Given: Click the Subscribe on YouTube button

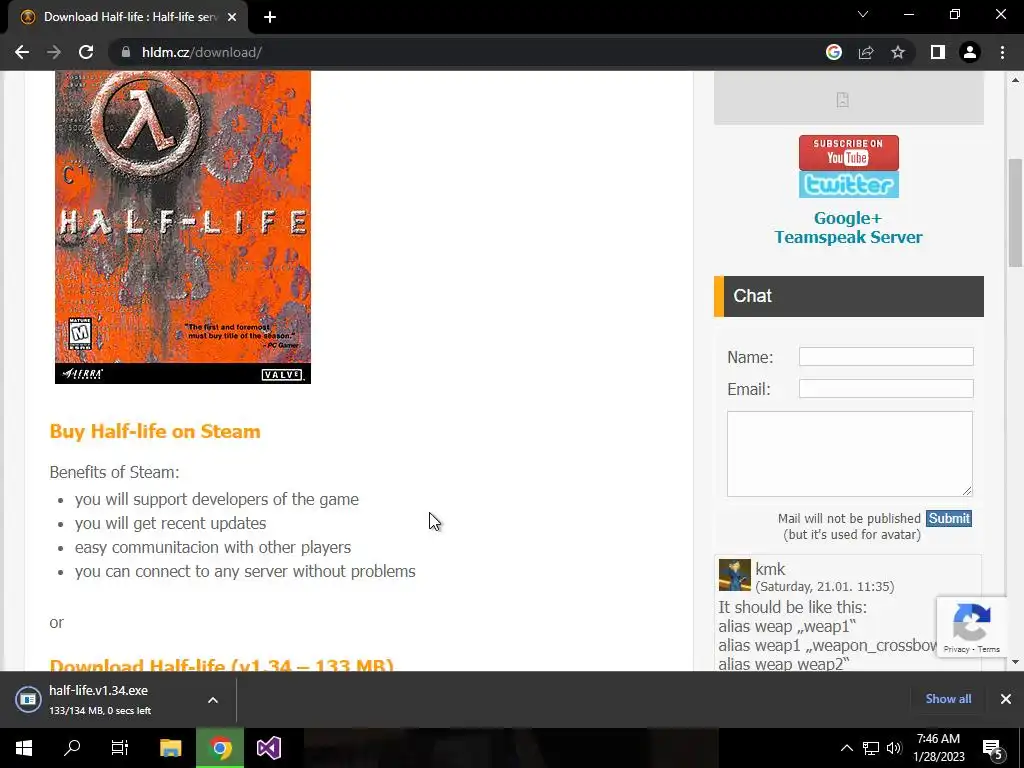Looking at the screenshot, I should (x=848, y=153).
